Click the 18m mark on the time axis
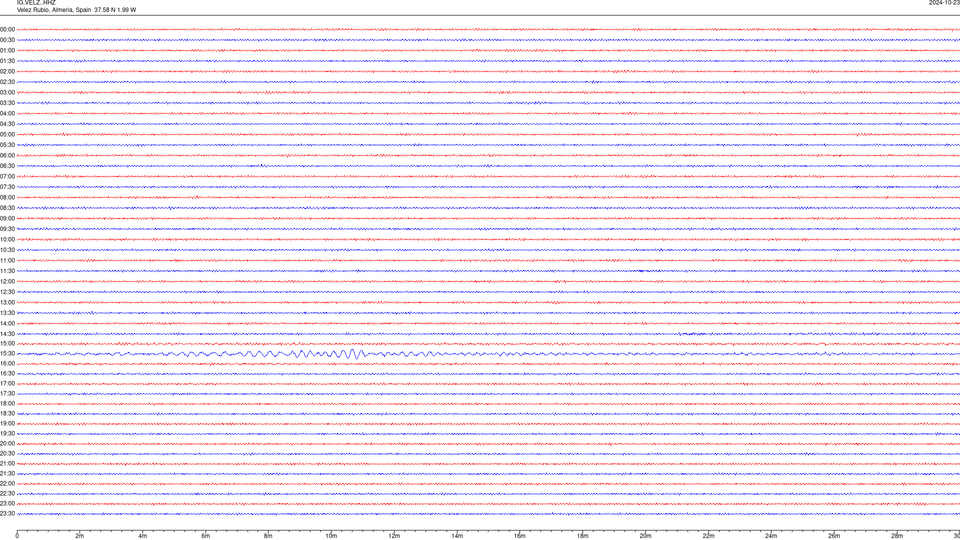 click(x=582, y=536)
